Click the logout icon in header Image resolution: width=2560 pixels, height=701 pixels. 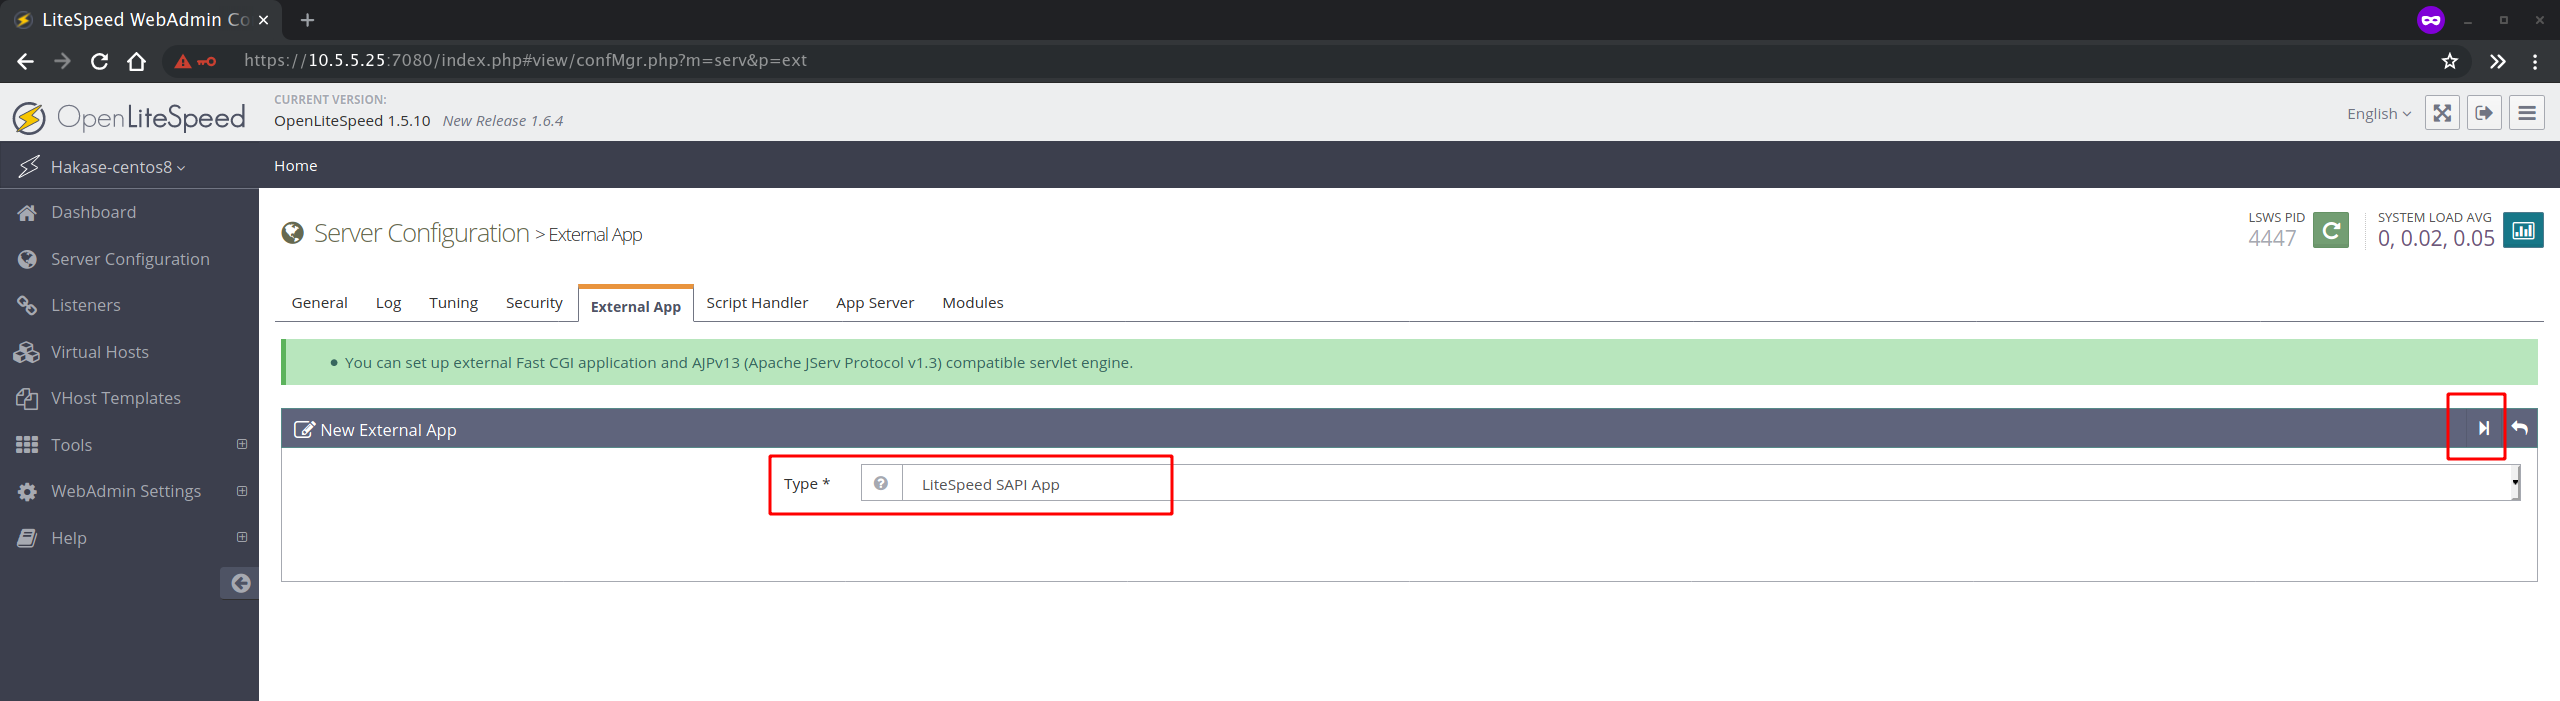tap(2484, 113)
